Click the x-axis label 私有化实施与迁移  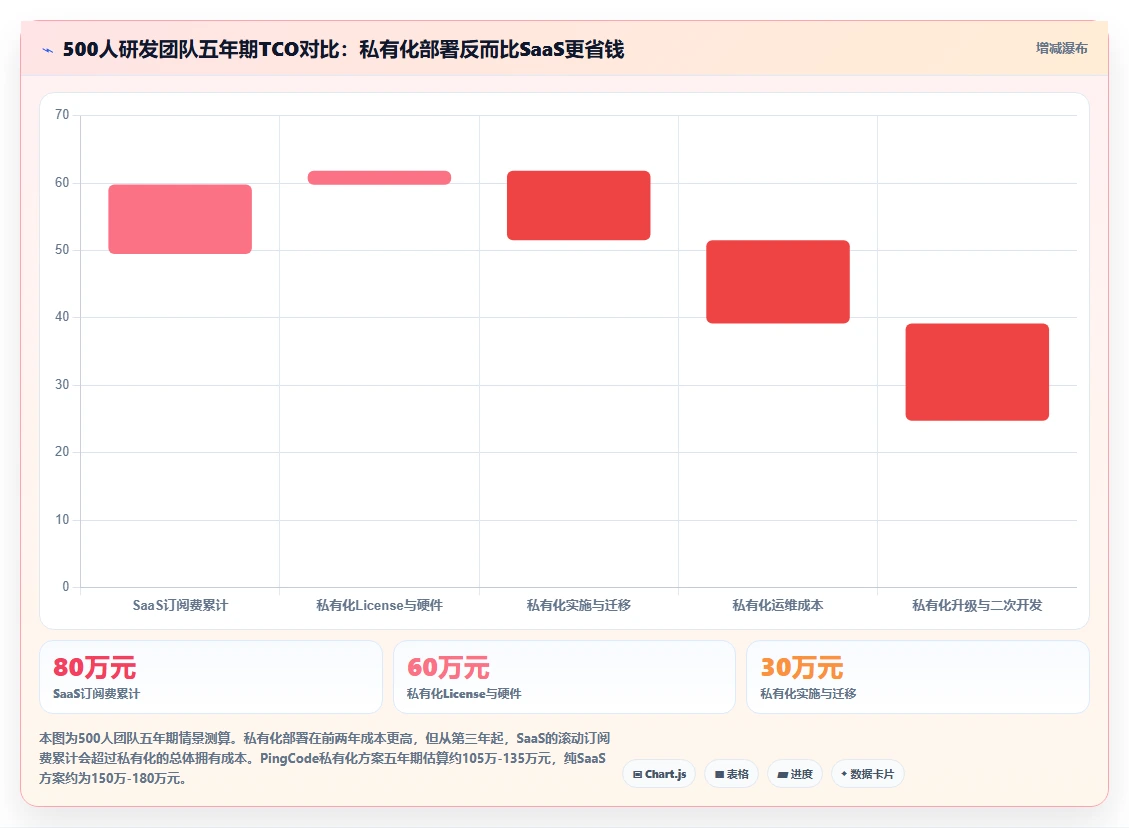[579, 606]
